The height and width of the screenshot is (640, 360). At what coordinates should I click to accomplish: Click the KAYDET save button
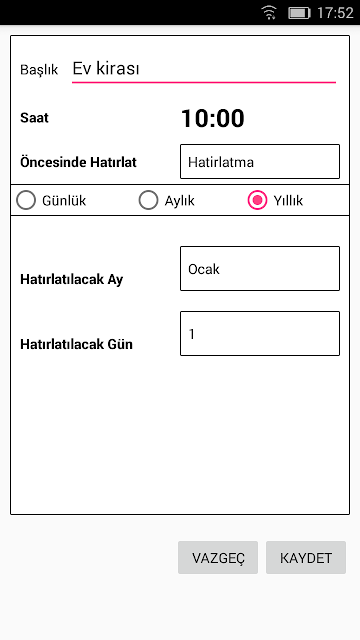click(306, 558)
